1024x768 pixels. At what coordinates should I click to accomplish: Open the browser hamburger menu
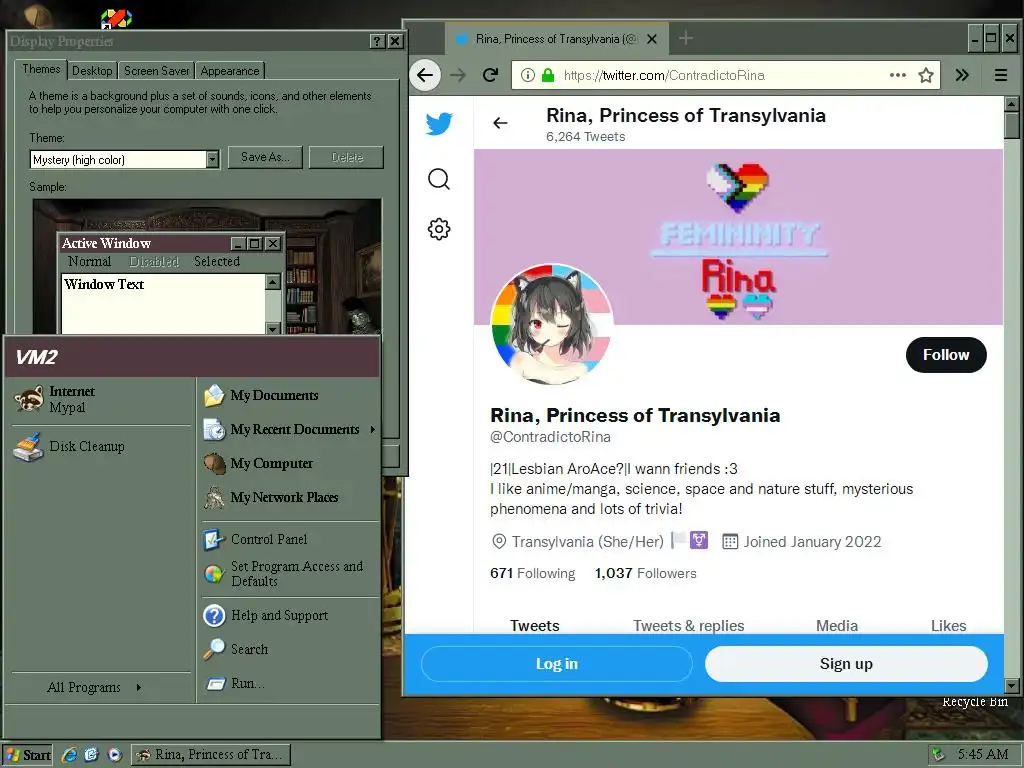coord(1000,75)
